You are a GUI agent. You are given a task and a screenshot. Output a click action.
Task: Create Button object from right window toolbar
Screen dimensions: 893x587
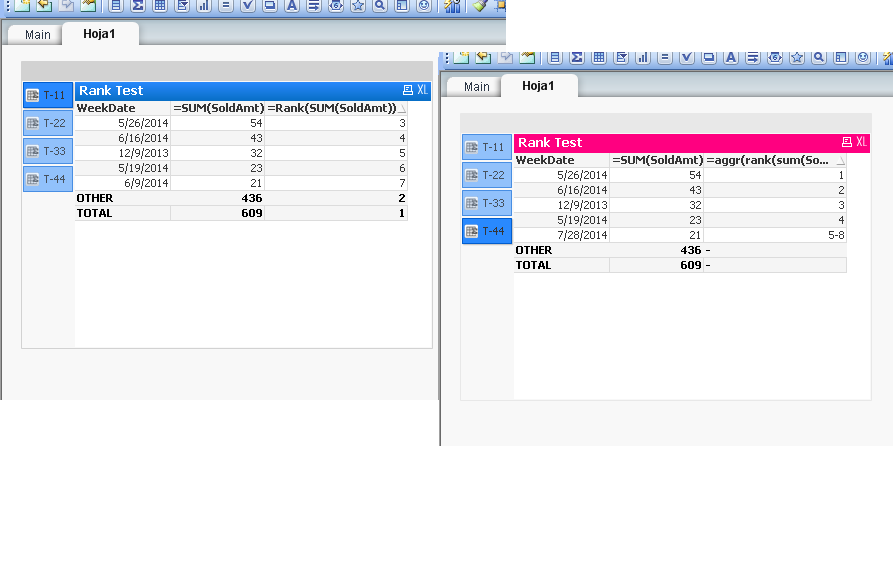[709, 57]
